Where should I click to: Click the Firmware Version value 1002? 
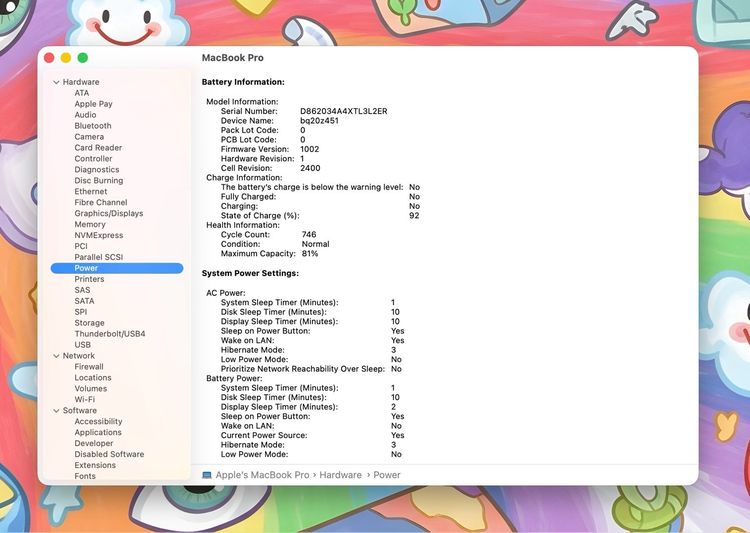[309, 149]
